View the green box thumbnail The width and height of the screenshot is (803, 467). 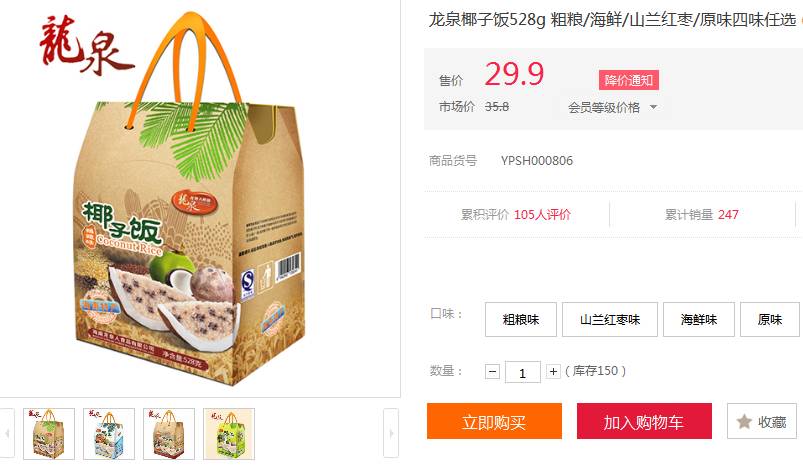[x=229, y=434]
